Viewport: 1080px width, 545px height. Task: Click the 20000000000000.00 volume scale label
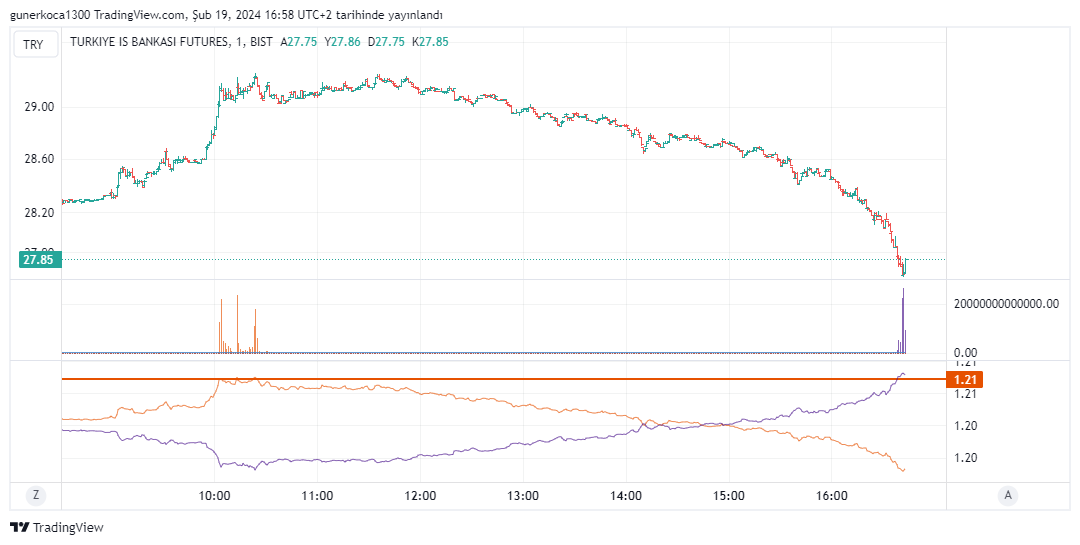pos(1005,304)
